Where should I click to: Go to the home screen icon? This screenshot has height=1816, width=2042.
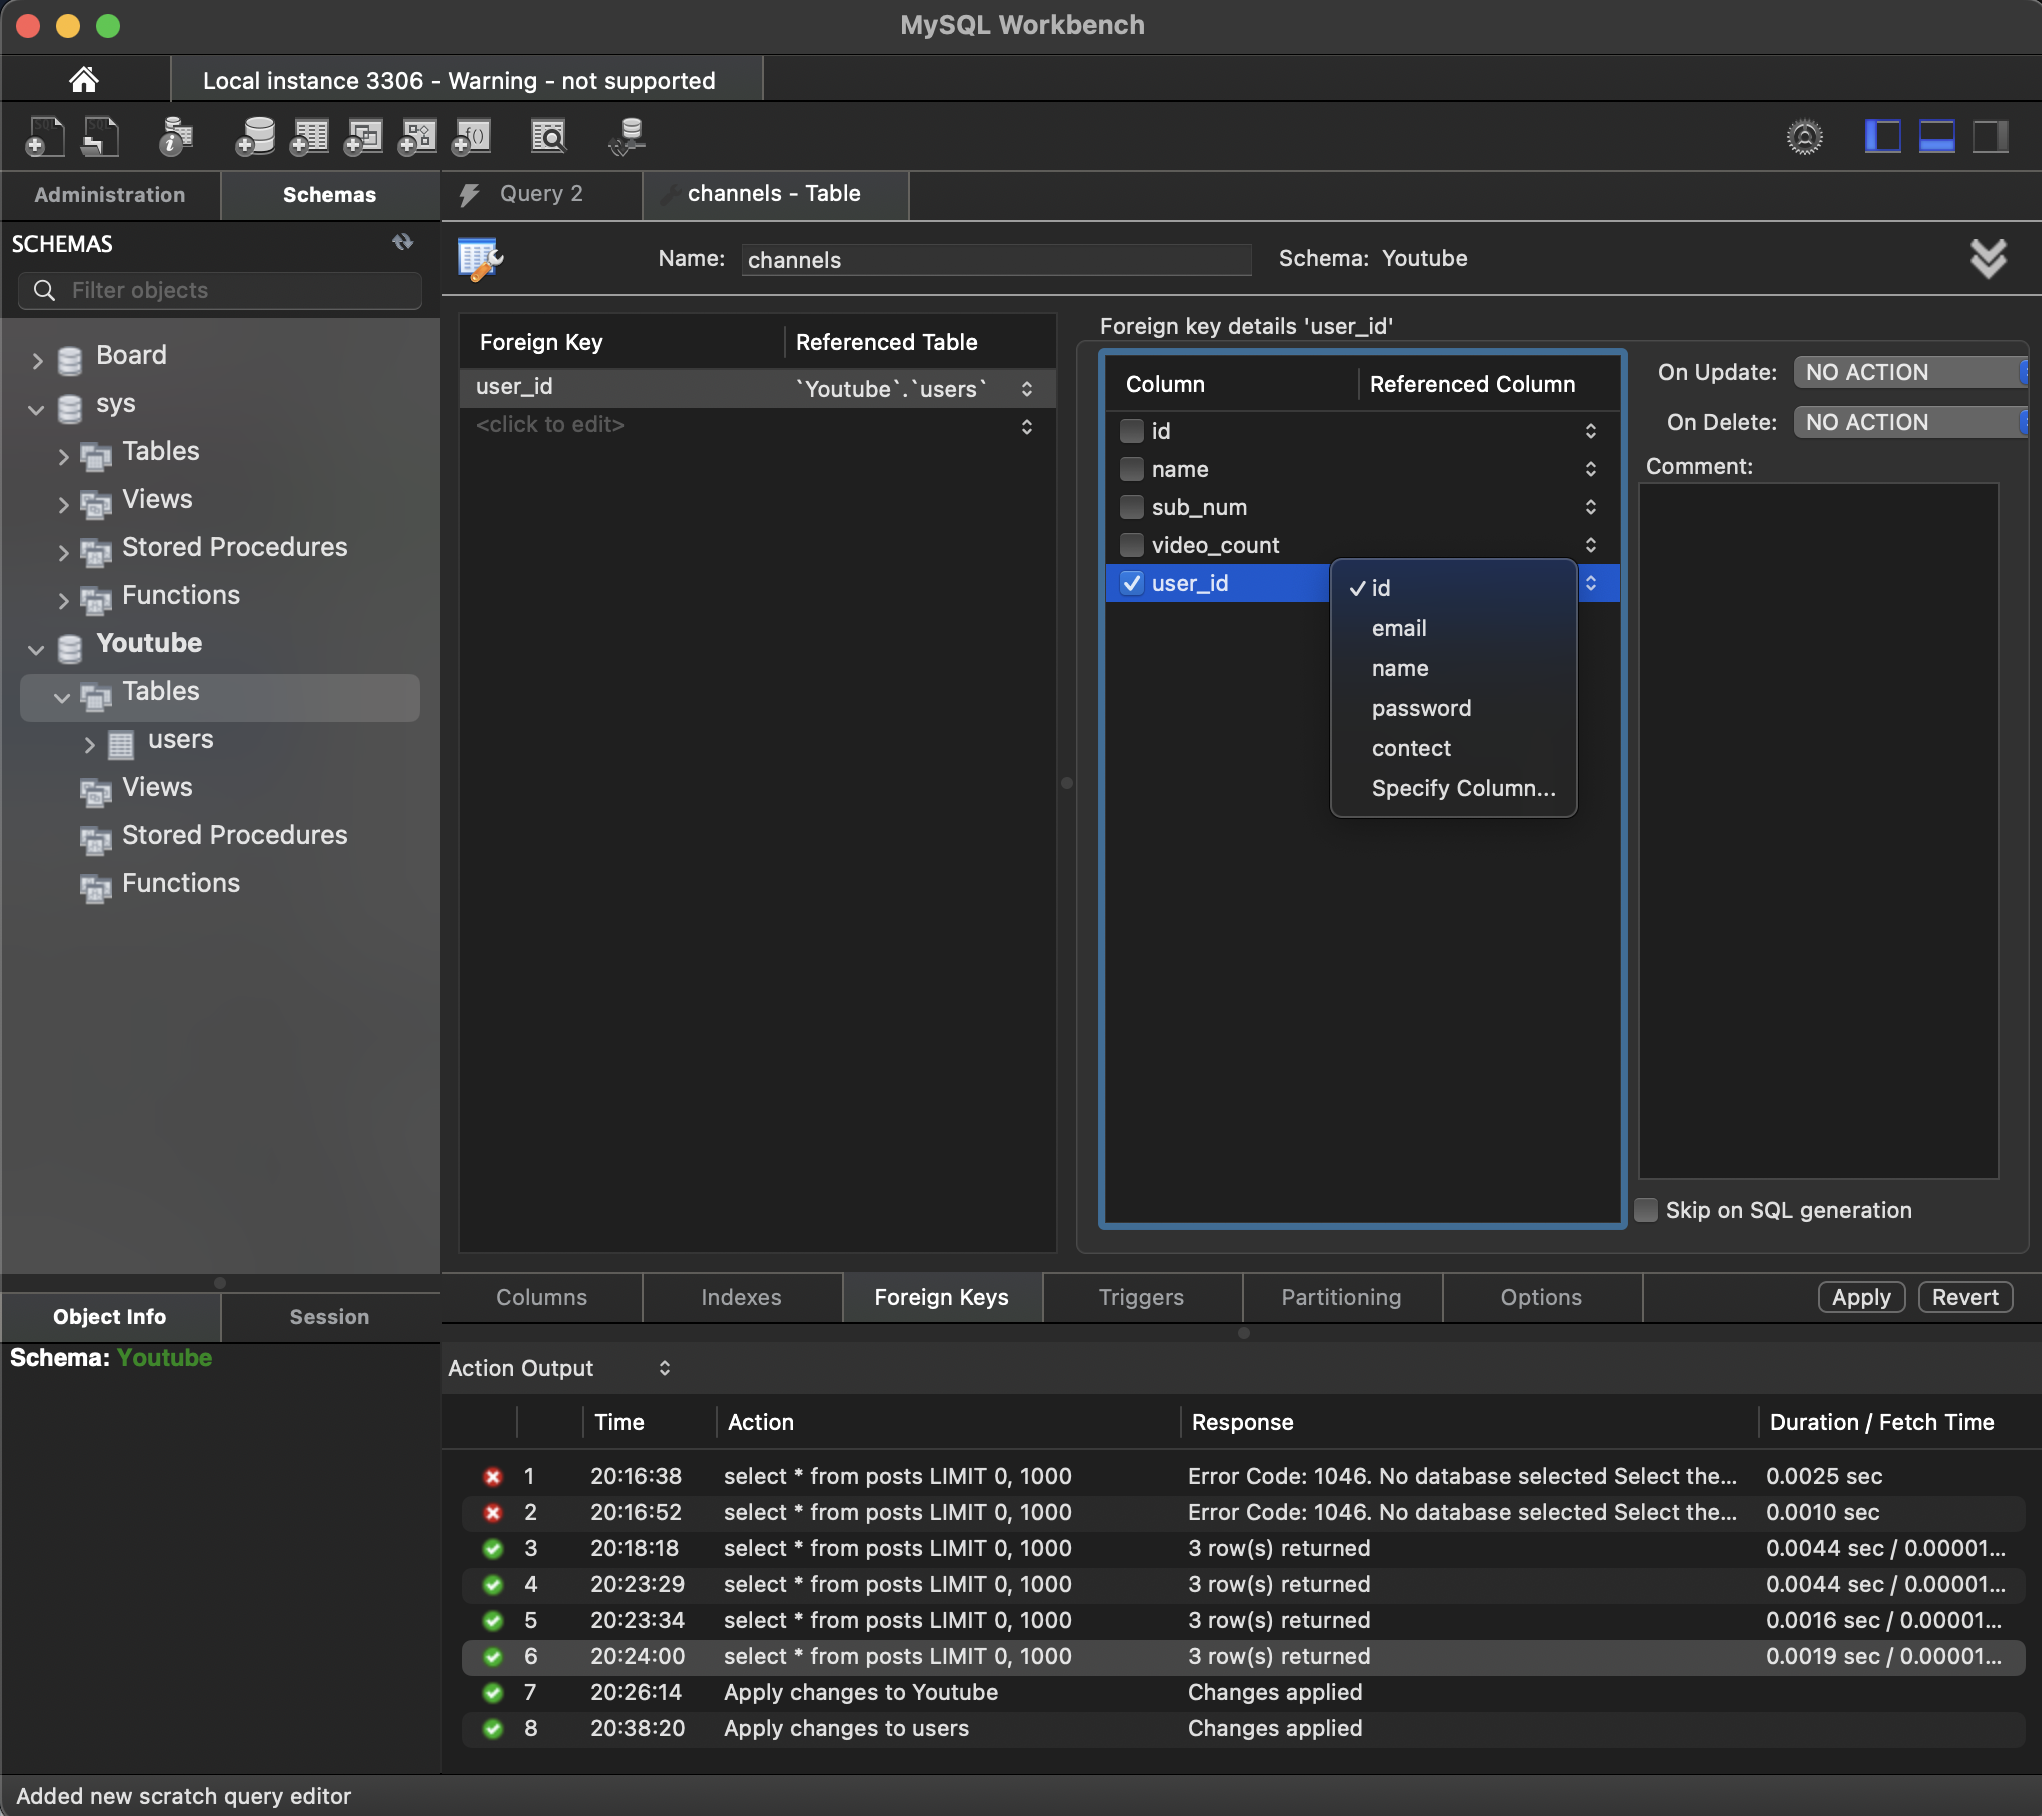[x=84, y=79]
